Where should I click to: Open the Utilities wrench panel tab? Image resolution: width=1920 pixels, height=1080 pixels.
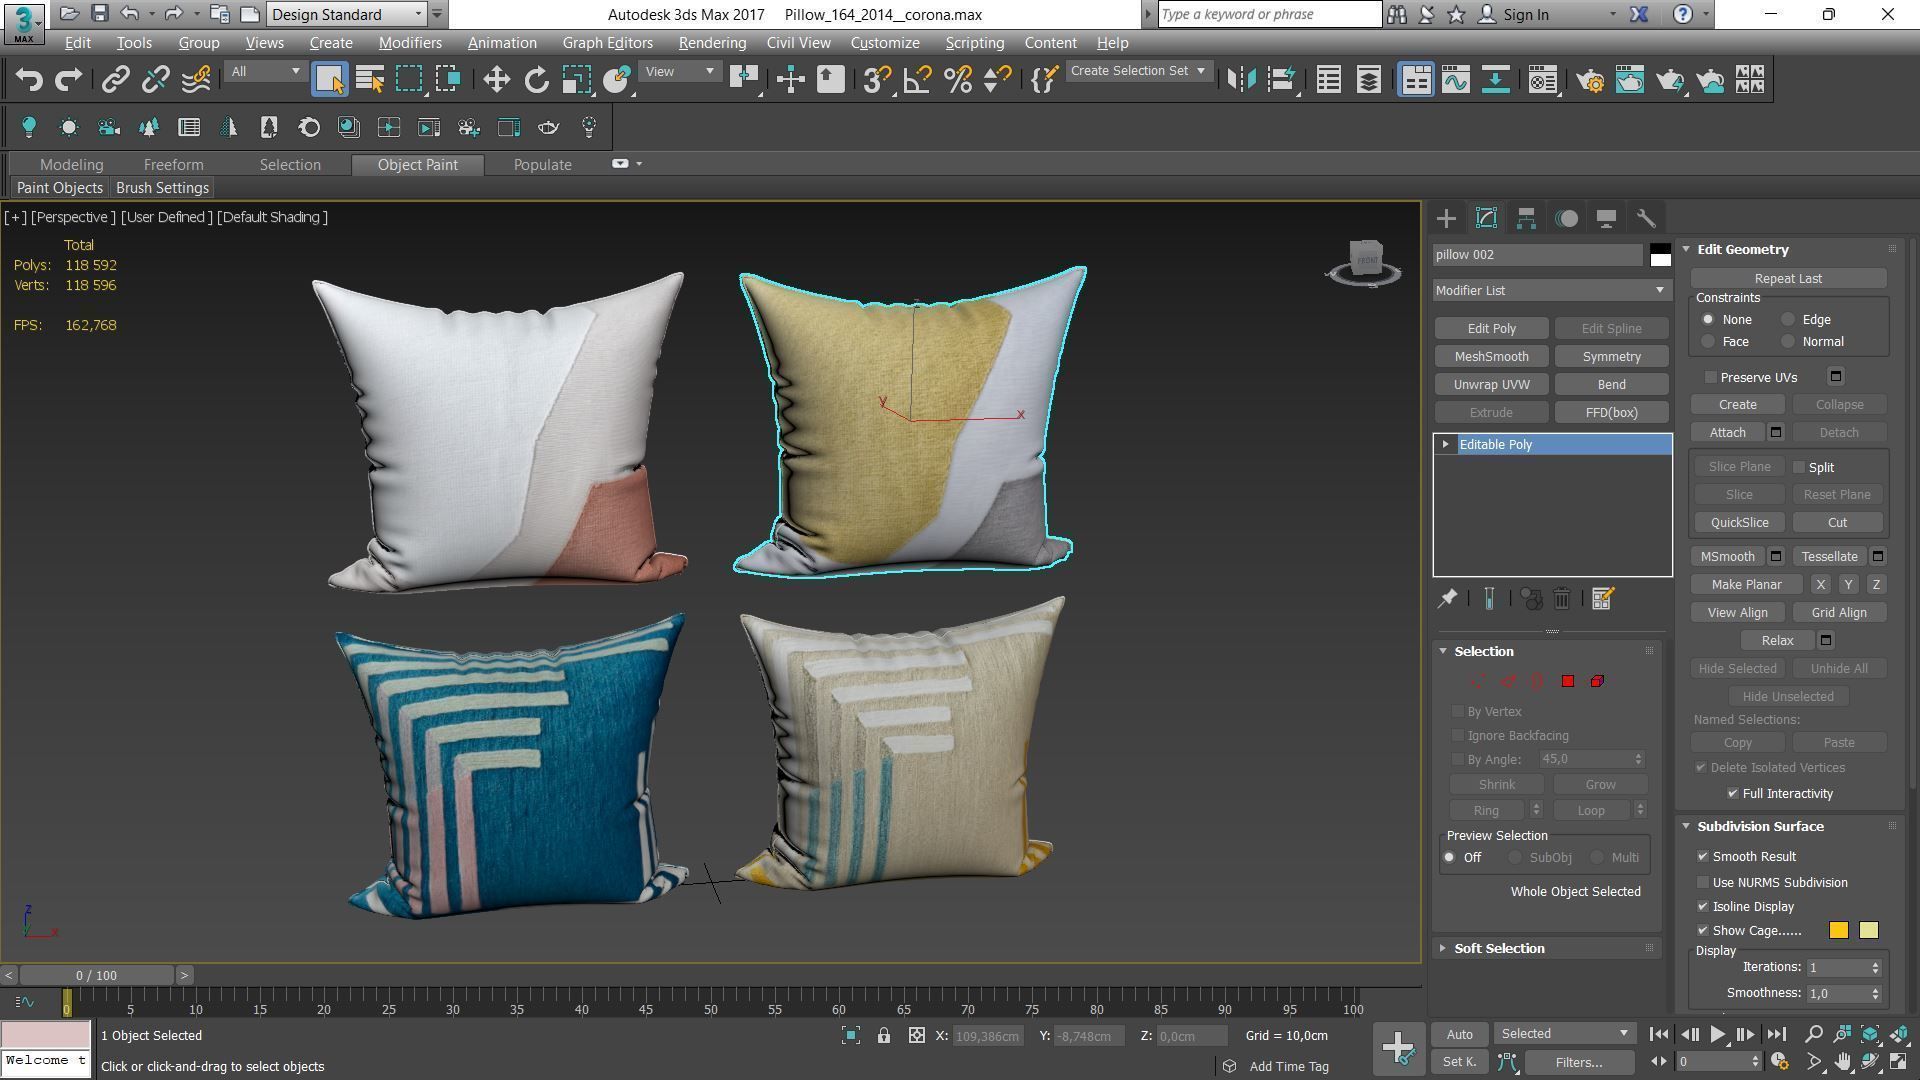(1646, 218)
